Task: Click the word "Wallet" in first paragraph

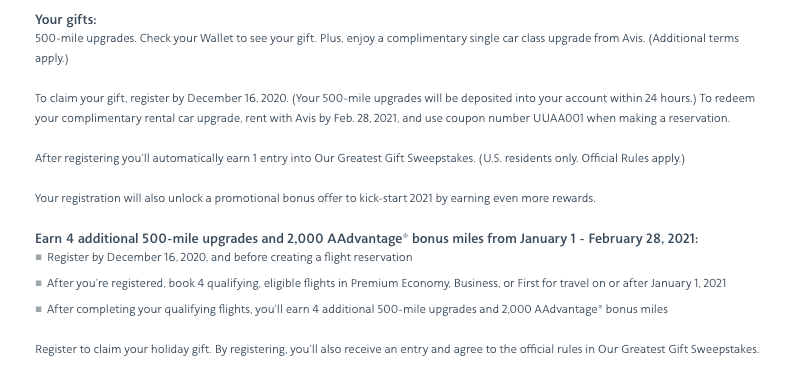Action: point(216,38)
